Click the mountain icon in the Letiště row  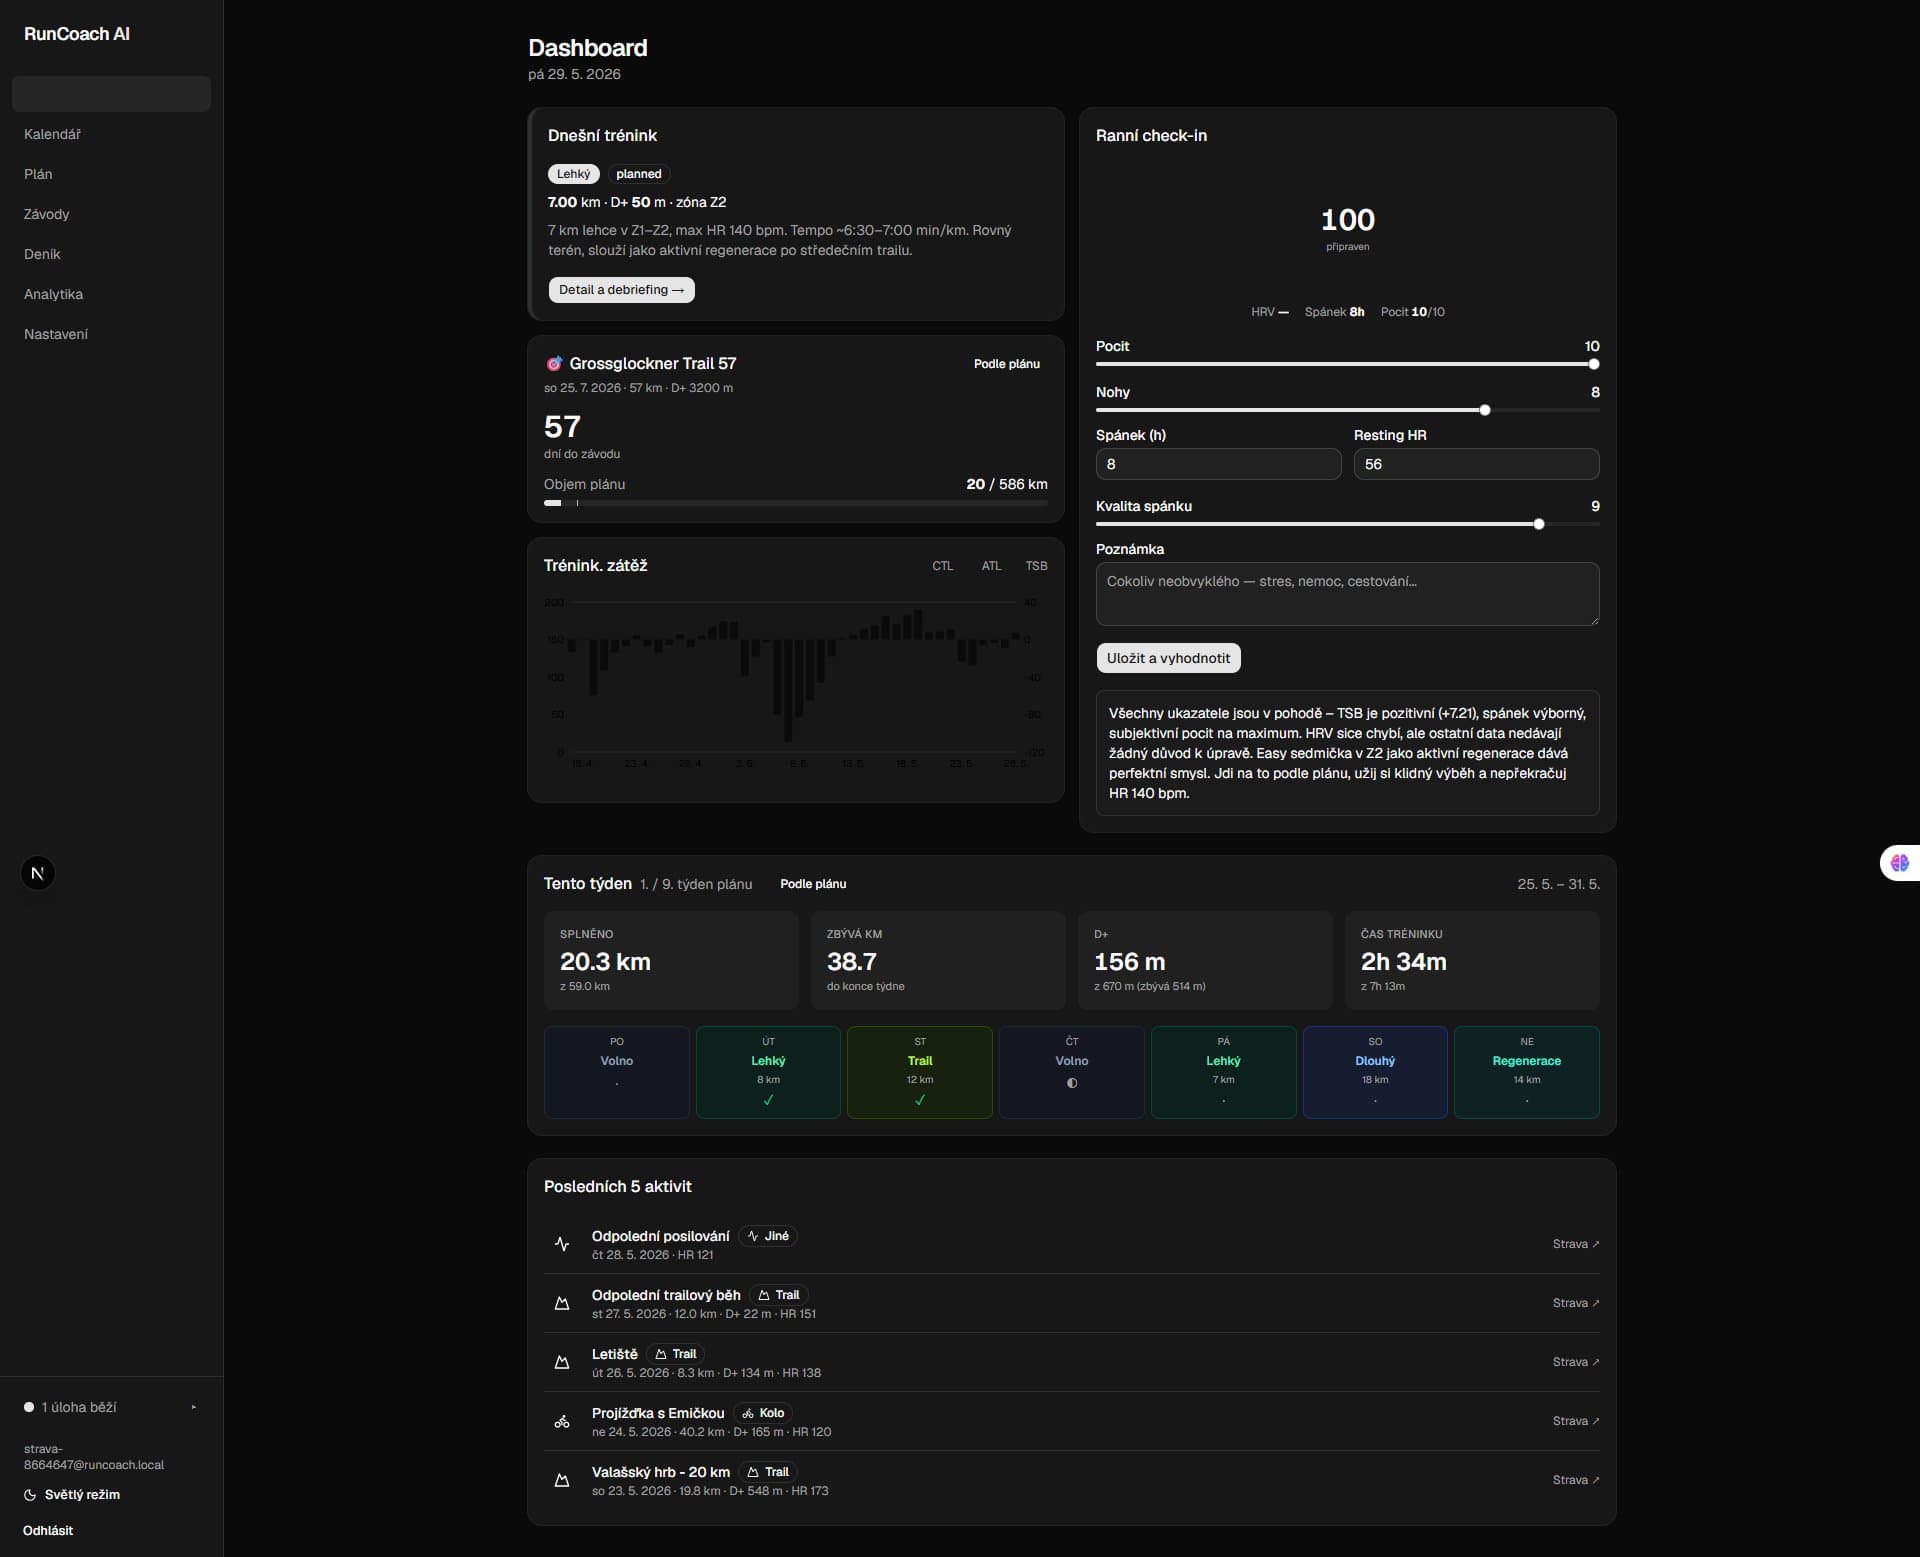562,1362
